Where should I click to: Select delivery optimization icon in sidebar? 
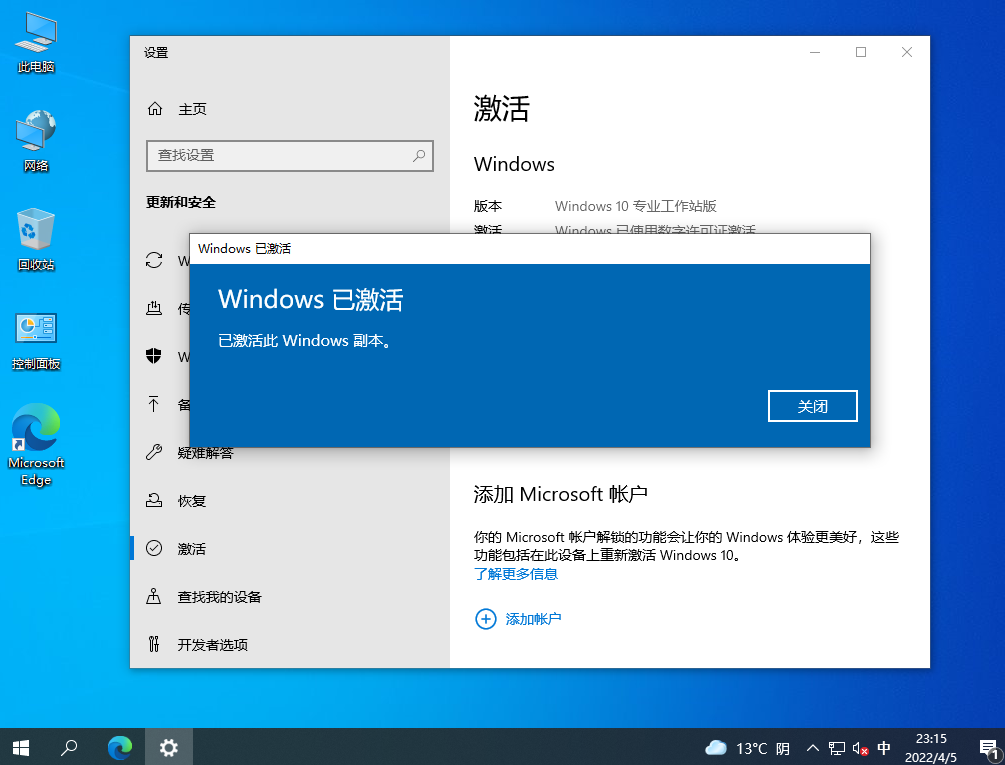pos(154,308)
